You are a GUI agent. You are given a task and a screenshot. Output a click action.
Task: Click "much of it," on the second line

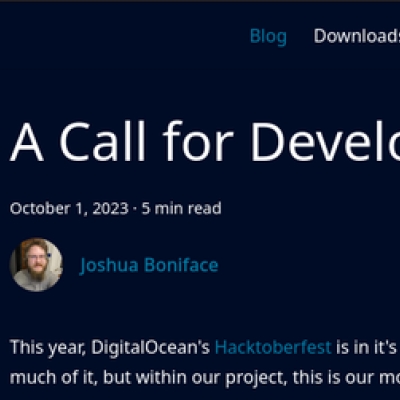(54, 377)
